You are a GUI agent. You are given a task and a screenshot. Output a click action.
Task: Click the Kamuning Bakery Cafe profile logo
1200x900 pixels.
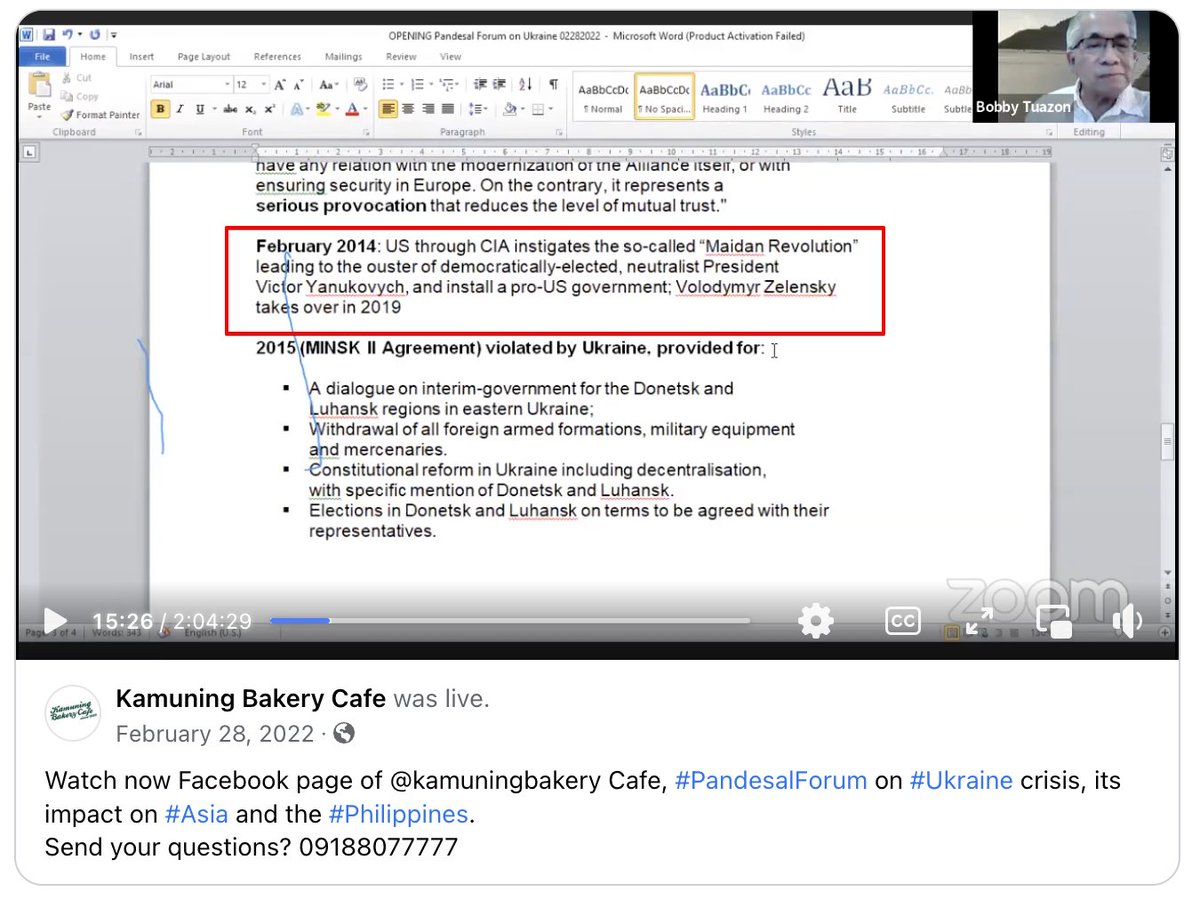point(73,713)
